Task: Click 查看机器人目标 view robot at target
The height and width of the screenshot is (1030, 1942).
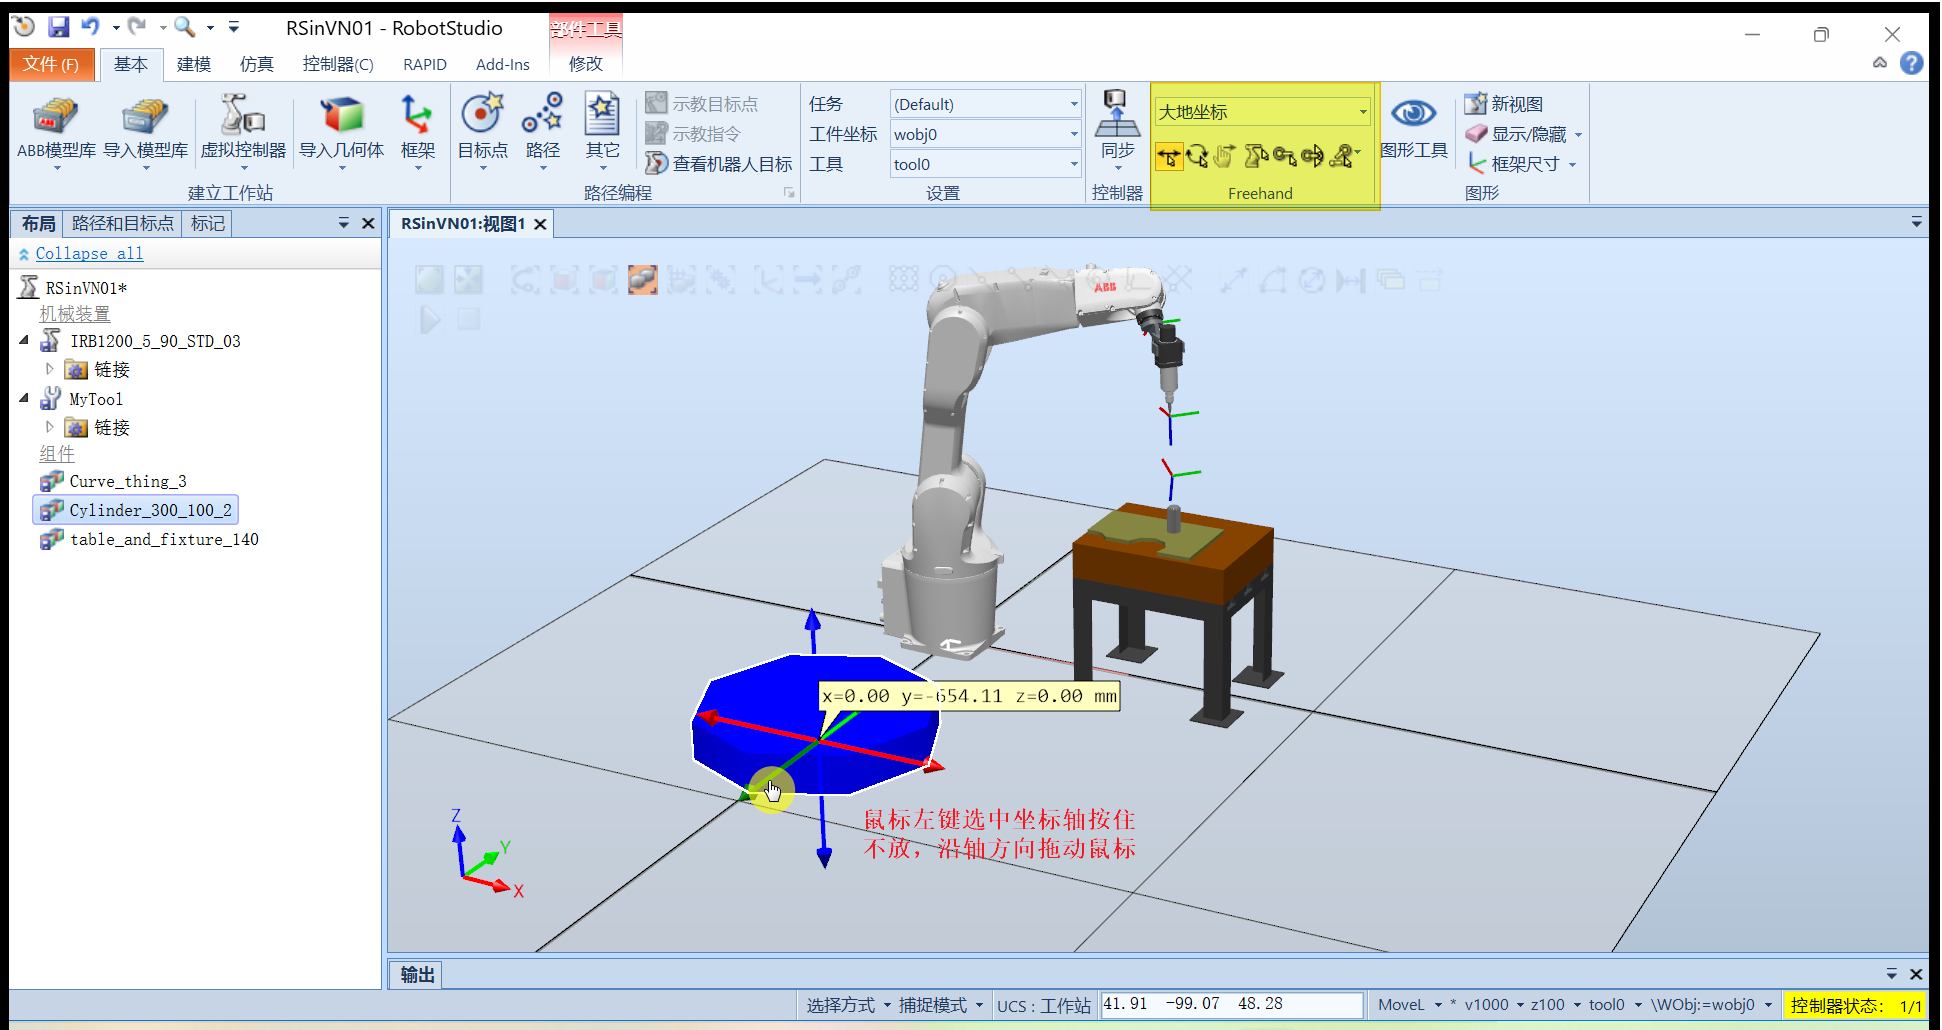Action: click(719, 164)
